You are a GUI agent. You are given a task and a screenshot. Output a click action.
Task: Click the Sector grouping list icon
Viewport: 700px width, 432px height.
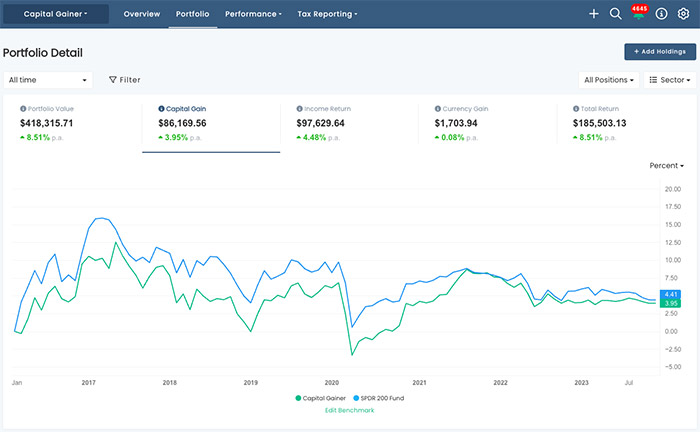[653, 79]
